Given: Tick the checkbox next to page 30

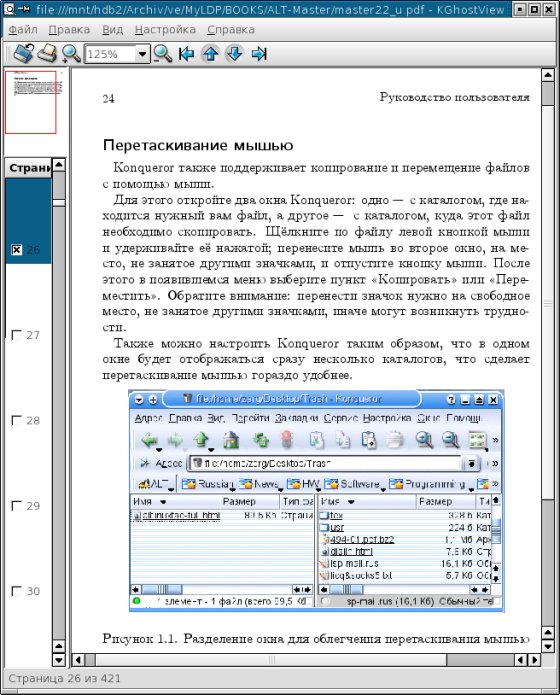Looking at the screenshot, I should point(16,591).
